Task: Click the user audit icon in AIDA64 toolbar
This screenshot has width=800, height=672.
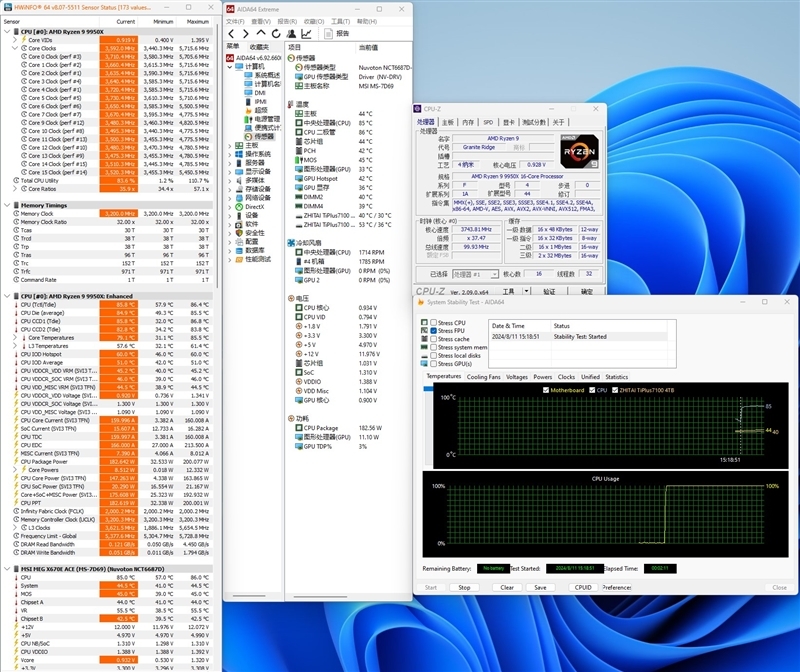Action: click(x=292, y=33)
